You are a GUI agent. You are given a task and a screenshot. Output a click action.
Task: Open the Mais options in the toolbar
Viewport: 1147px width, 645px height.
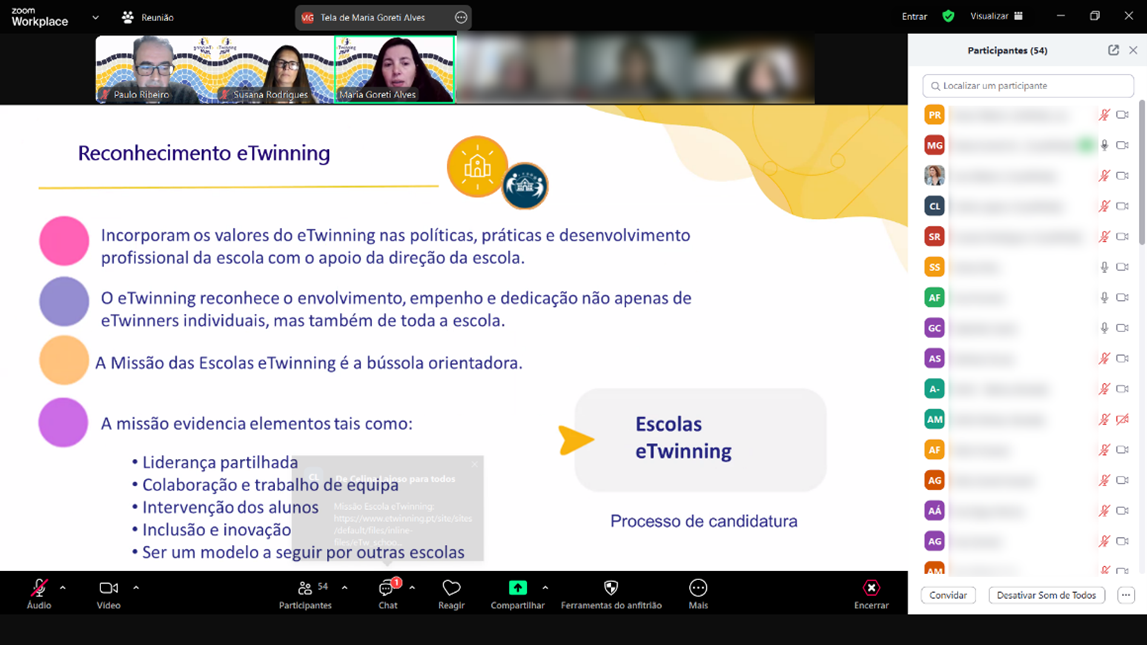click(698, 588)
